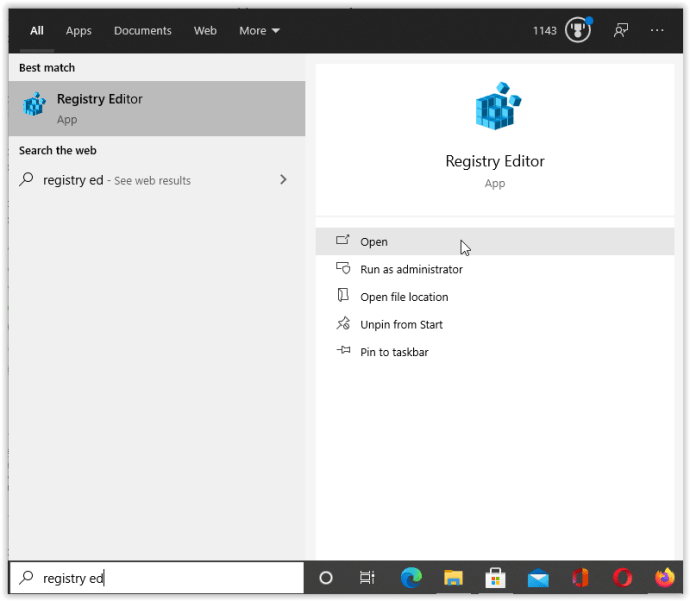Screen dimensions: 690x601
Task: Expand the More dropdown
Action: (259, 31)
